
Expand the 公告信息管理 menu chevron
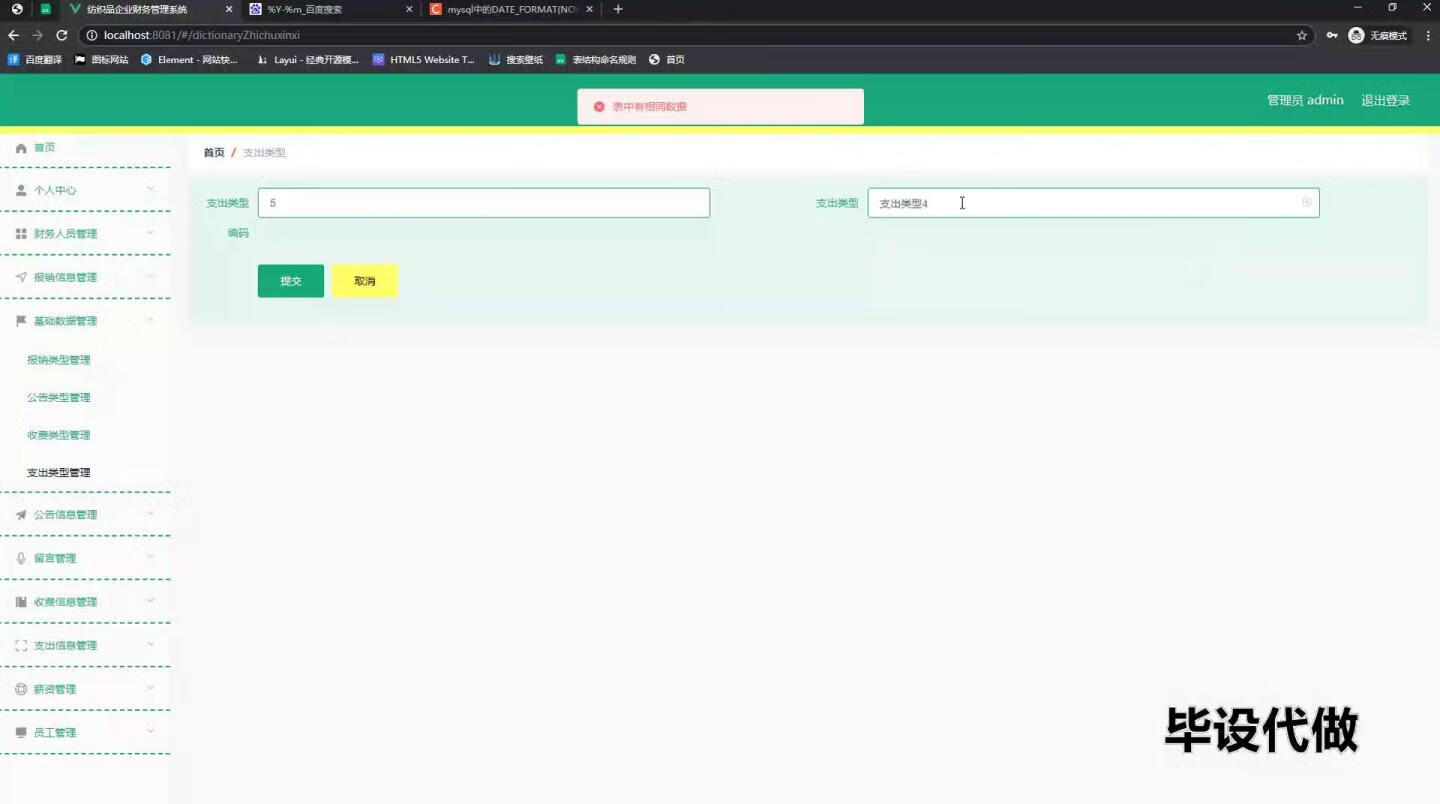pyautogui.click(x=150, y=514)
